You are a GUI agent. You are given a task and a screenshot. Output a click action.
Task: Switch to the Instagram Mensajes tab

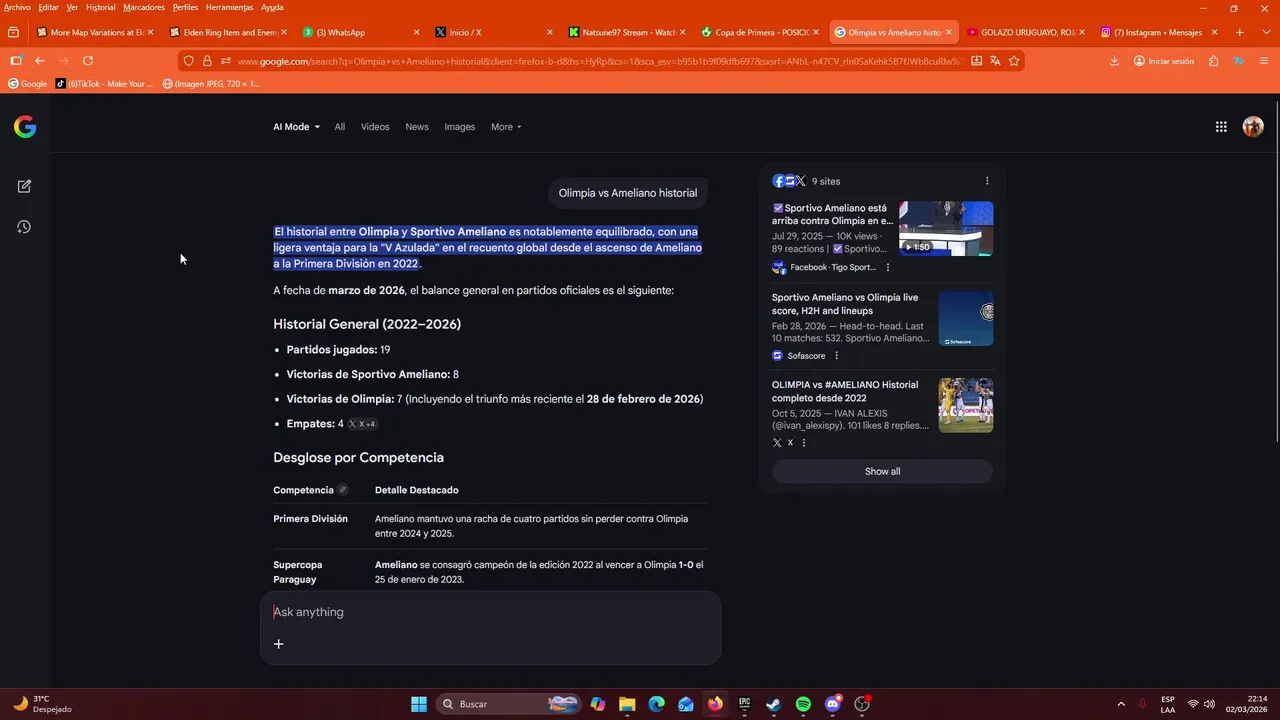pos(1158,32)
